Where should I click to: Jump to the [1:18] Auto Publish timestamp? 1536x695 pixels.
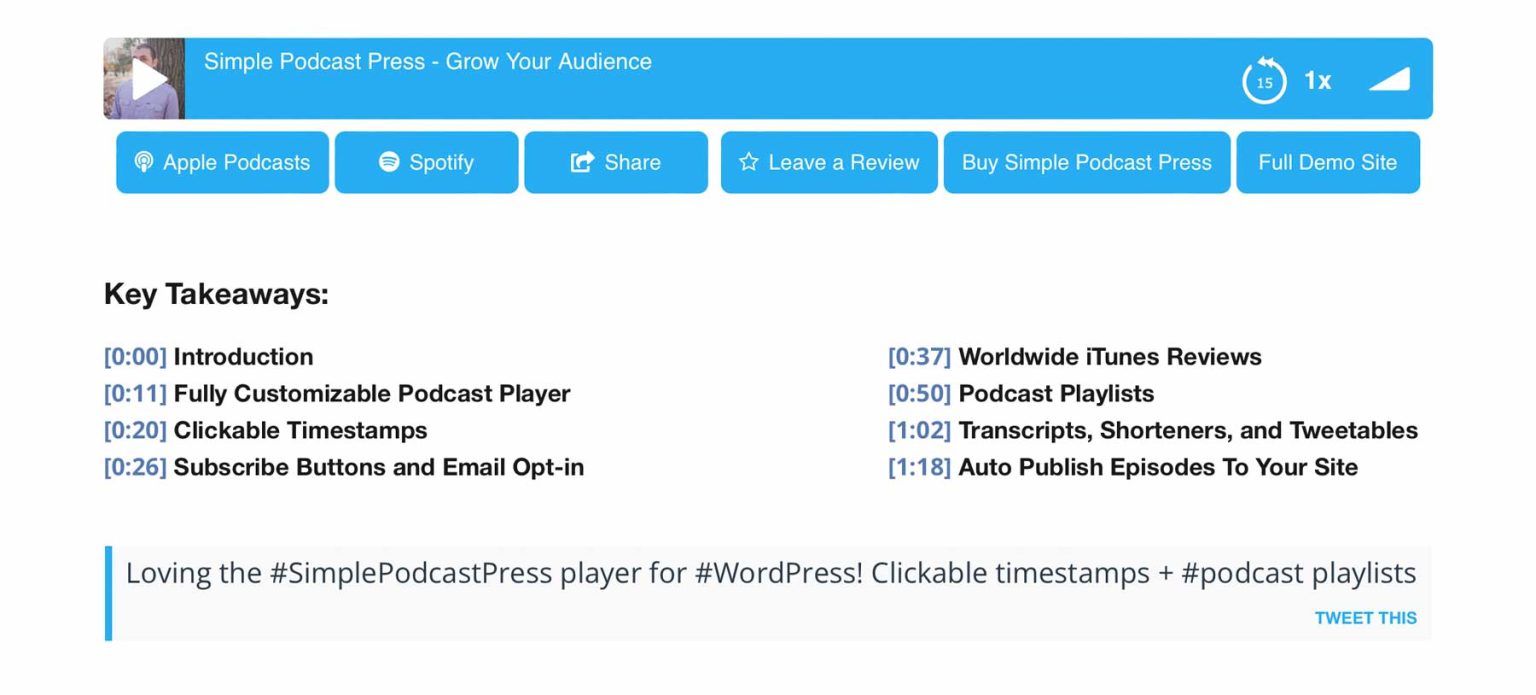tap(920, 467)
